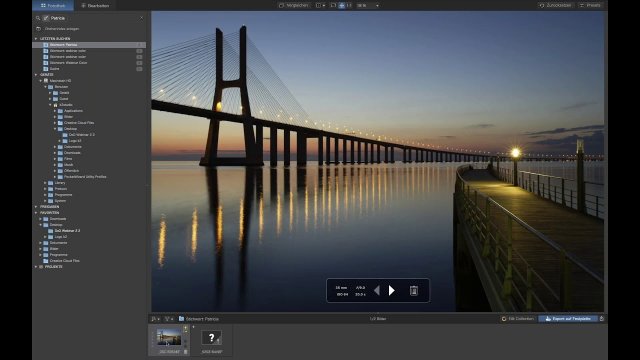Go to next image with right arrow
The image size is (640, 360).
click(x=391, y=290)
